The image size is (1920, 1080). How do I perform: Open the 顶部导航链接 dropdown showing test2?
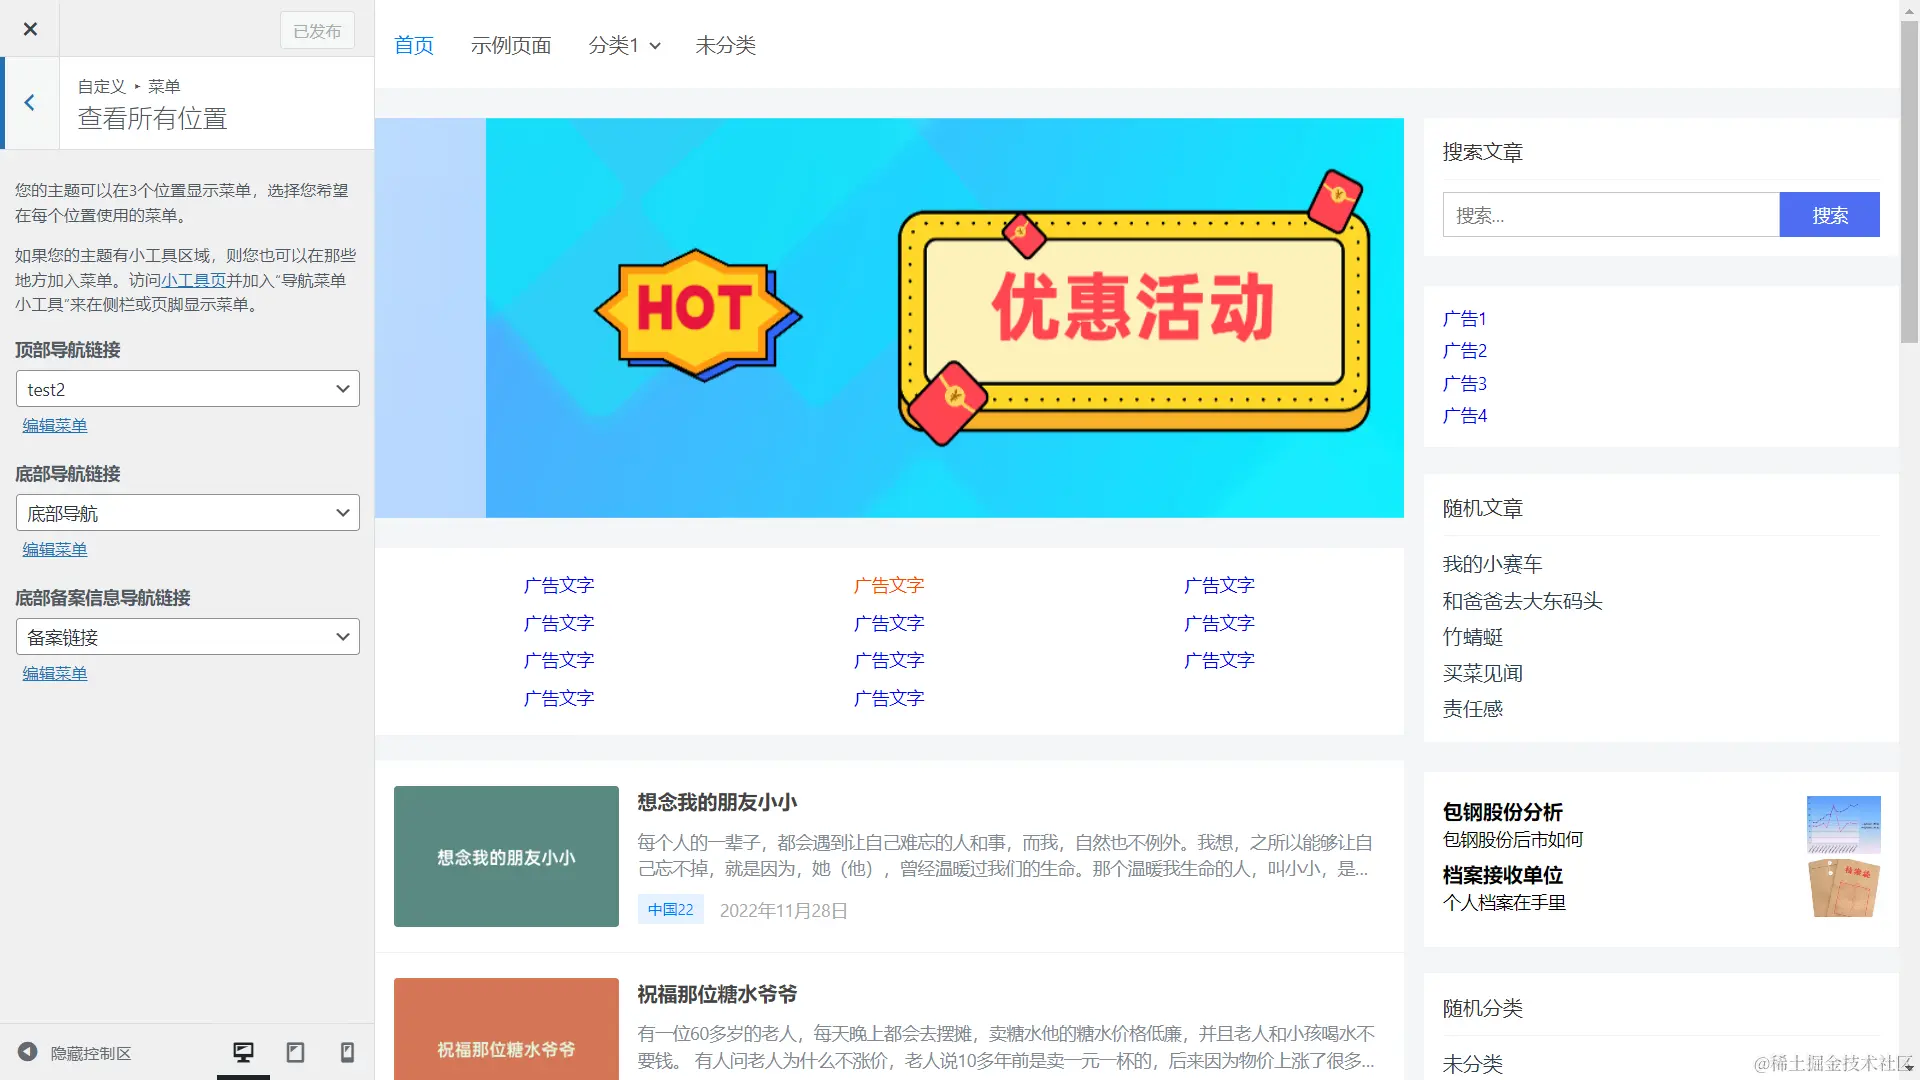click(188, 389)
